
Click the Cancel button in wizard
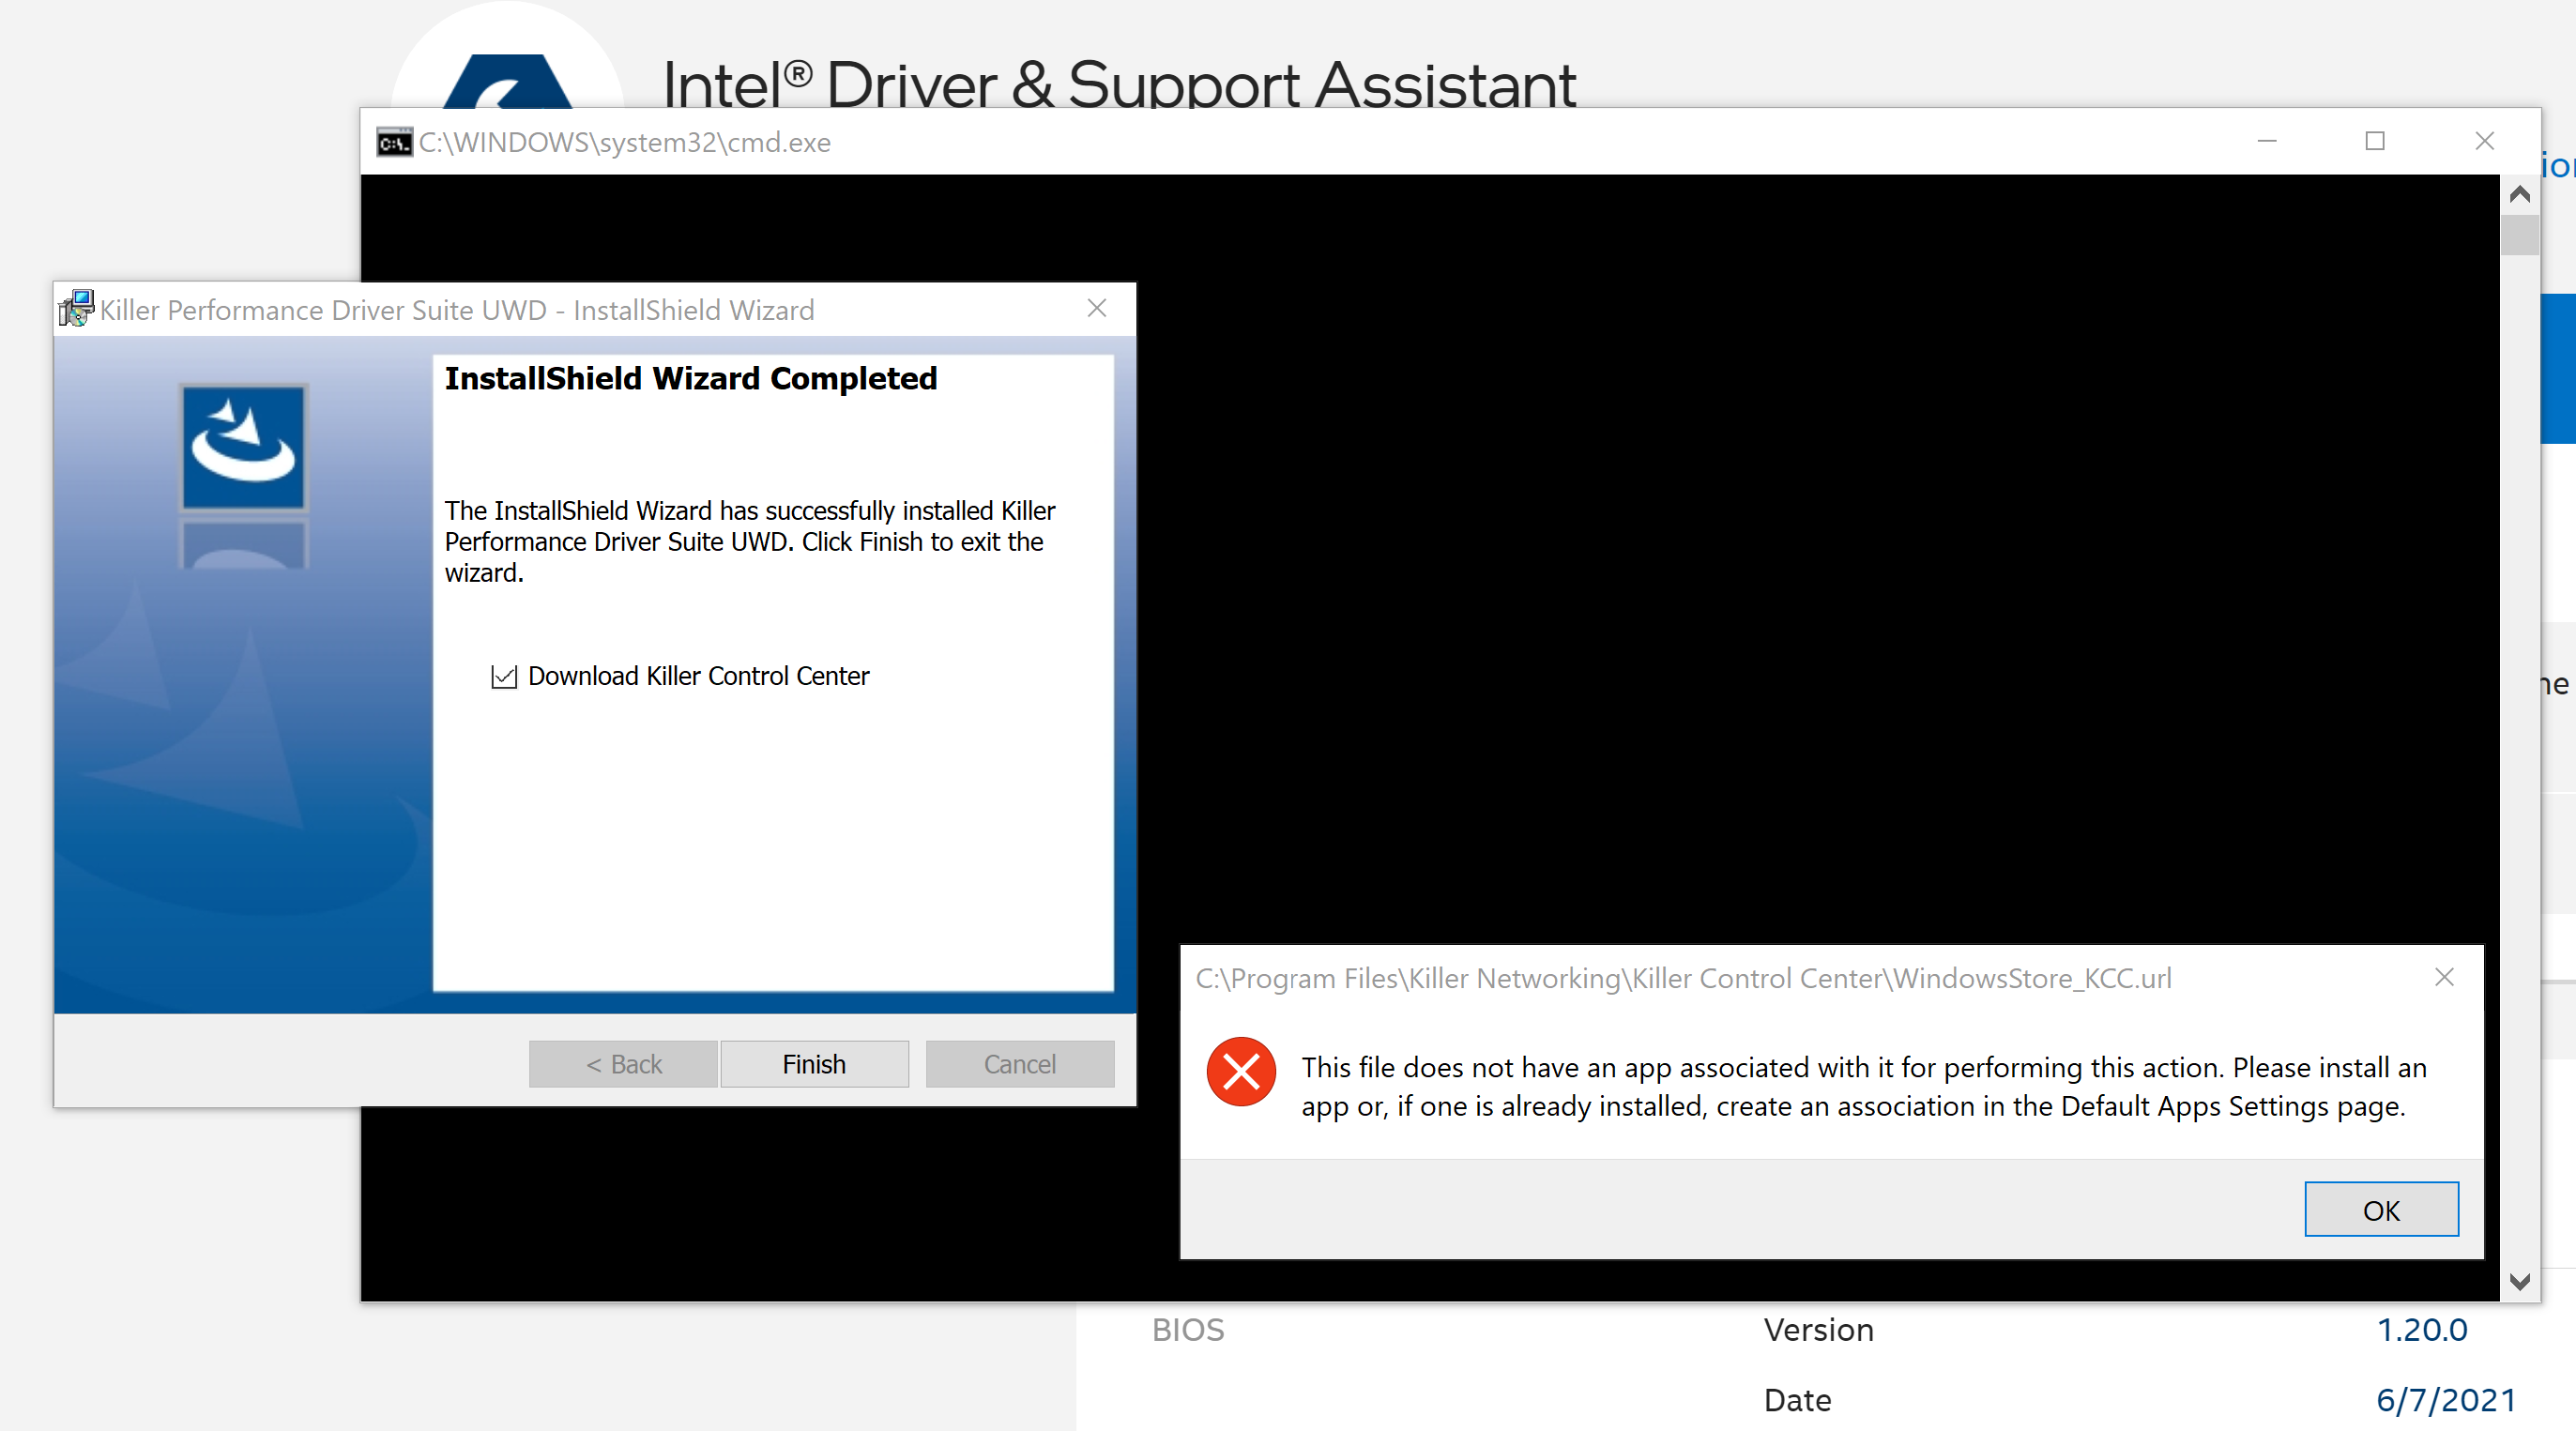(x=1018, y=1064)
